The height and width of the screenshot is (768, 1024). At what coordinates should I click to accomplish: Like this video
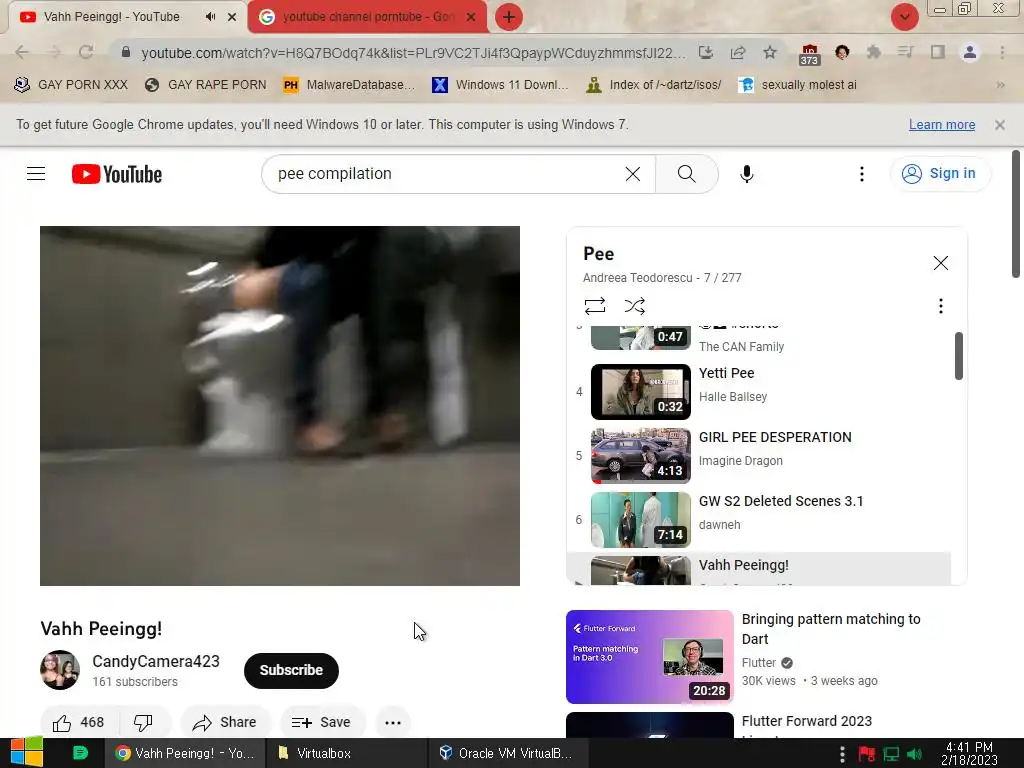[x=79, y=722]
